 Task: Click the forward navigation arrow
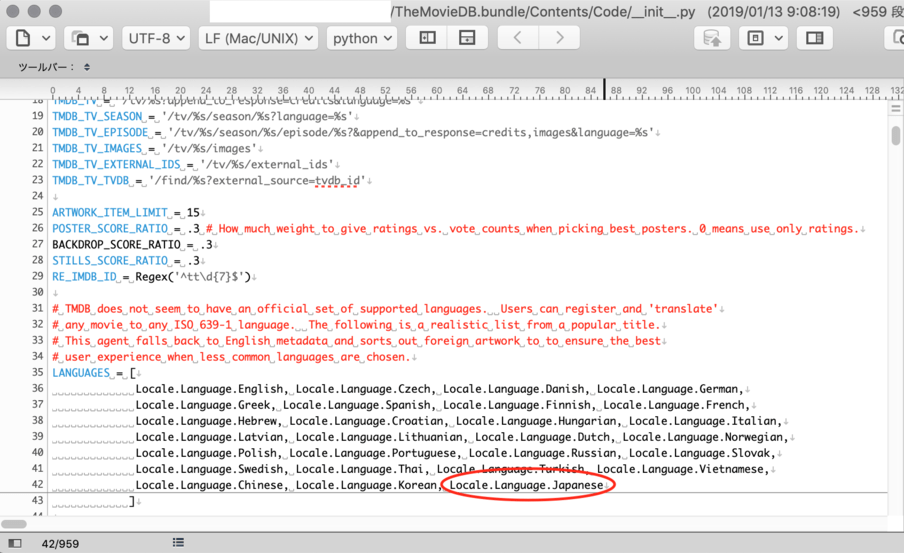pos(559,38)
